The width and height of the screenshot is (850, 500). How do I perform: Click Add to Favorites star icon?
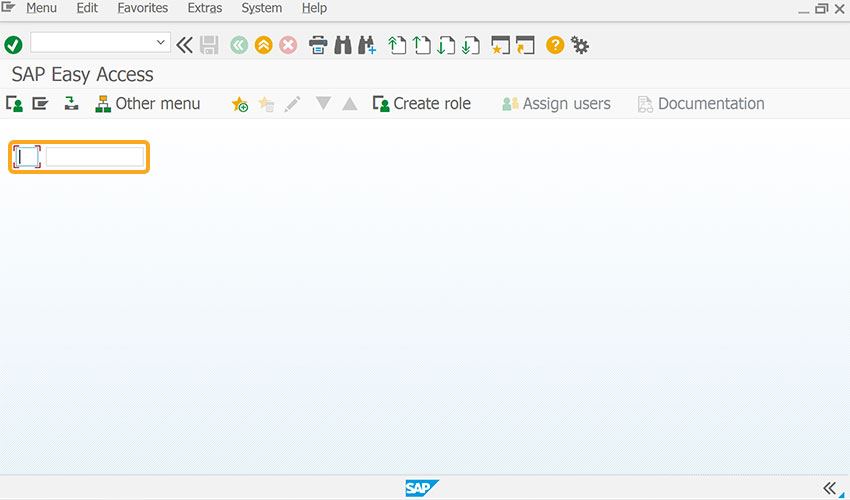[x=240, y=104]
